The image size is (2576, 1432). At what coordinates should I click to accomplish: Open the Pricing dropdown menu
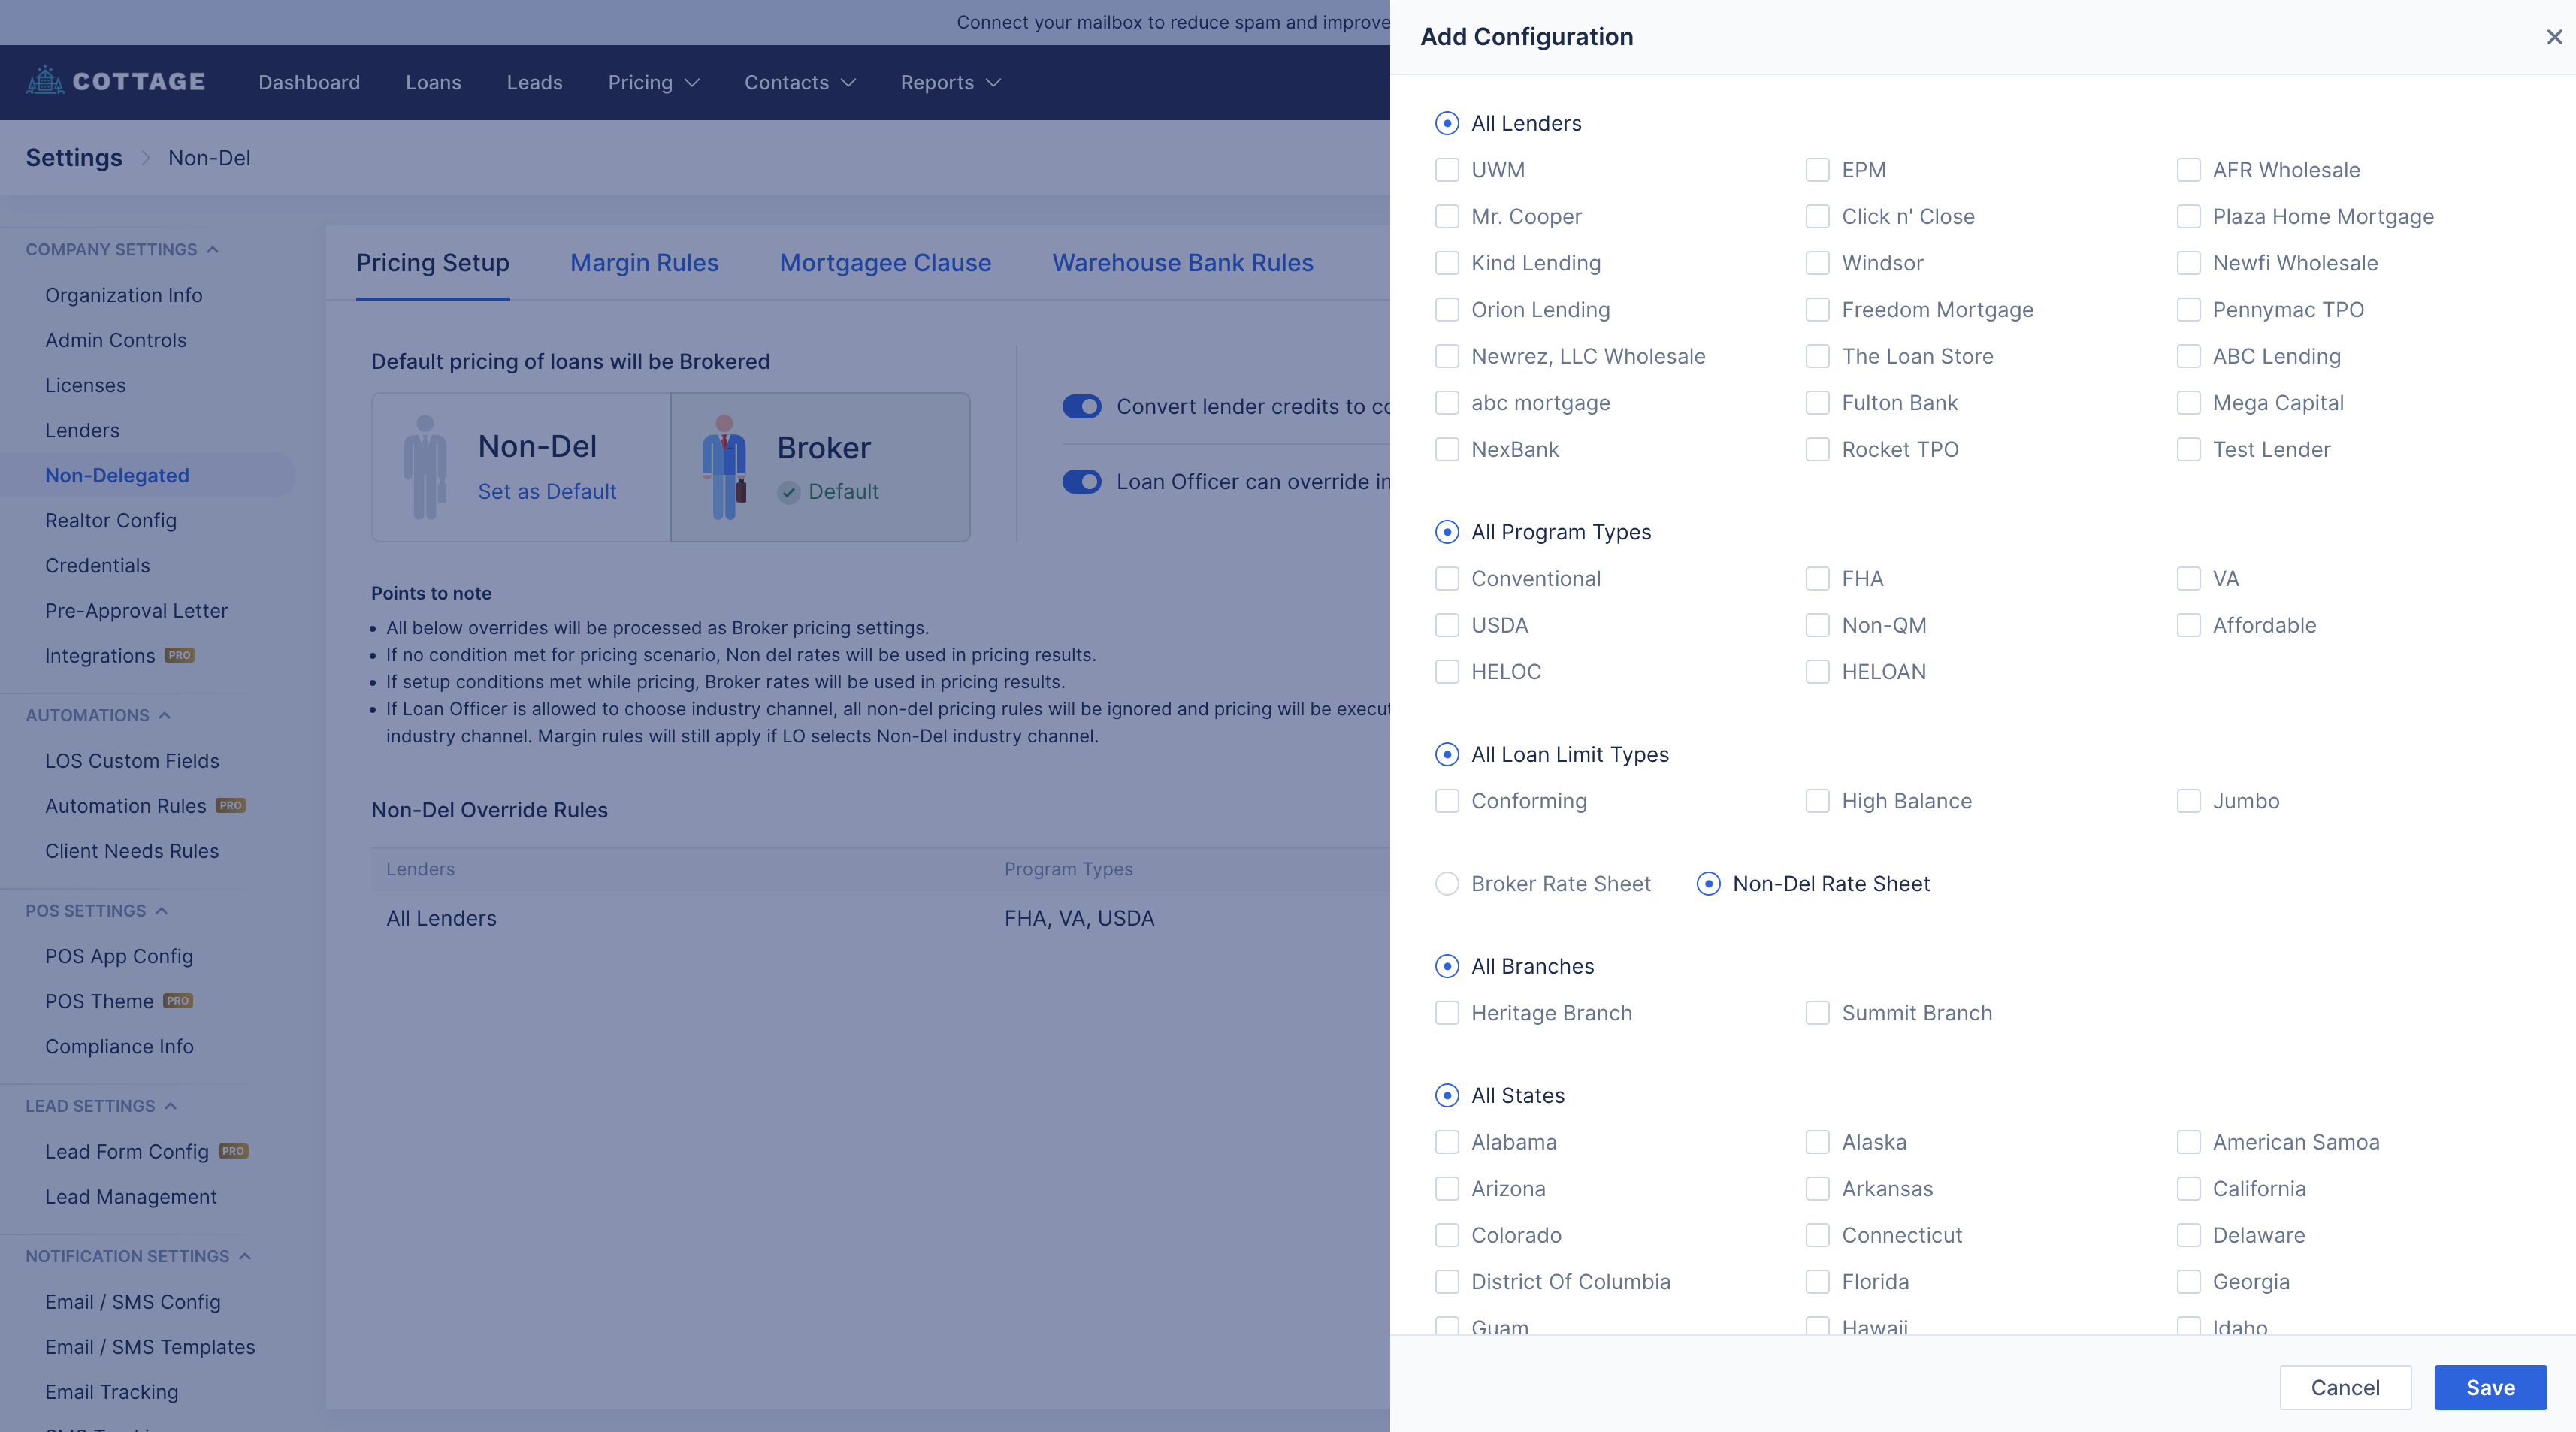coord(653,83)
